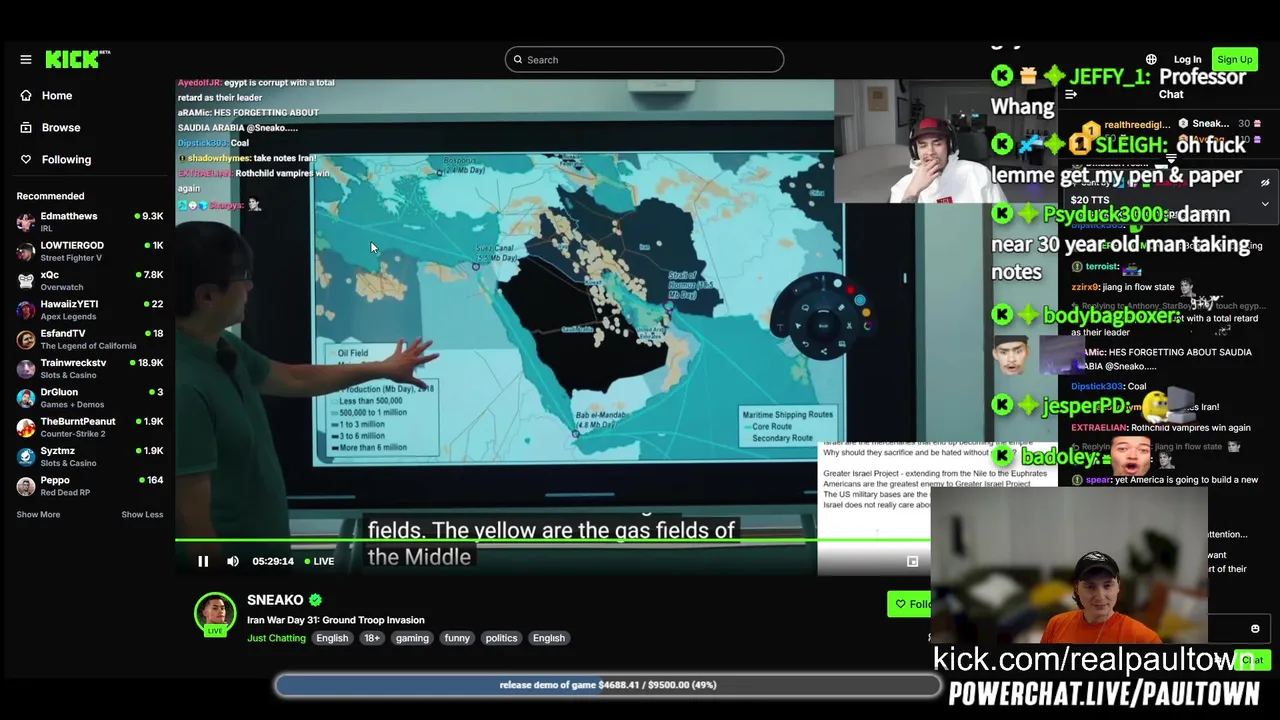Open the language globe menu
This screenshot has height=720, width=1280.
click(1151, 60)
